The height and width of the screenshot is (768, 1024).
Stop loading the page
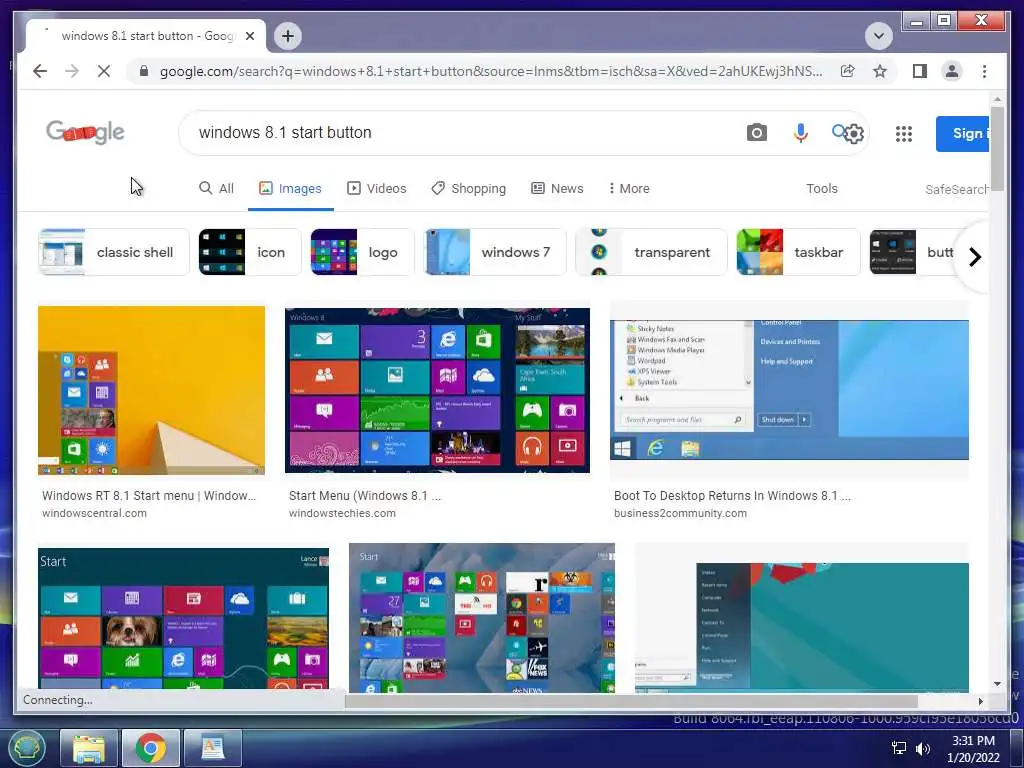(x=104, y=71)
